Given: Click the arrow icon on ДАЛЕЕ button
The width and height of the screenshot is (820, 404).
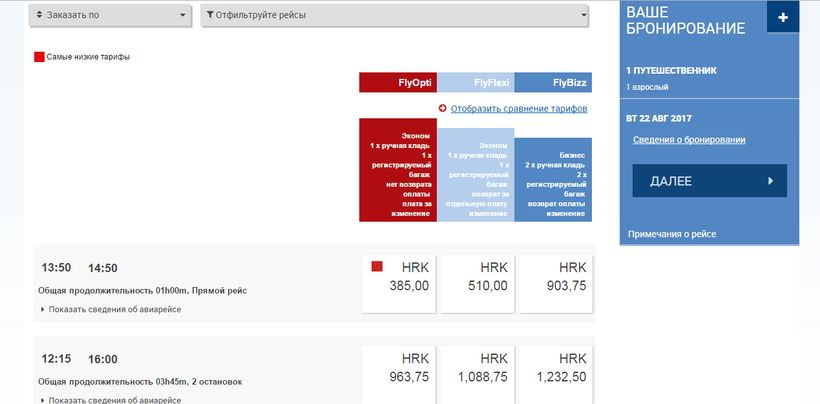Looking at the screenshot, I should 770,181.
